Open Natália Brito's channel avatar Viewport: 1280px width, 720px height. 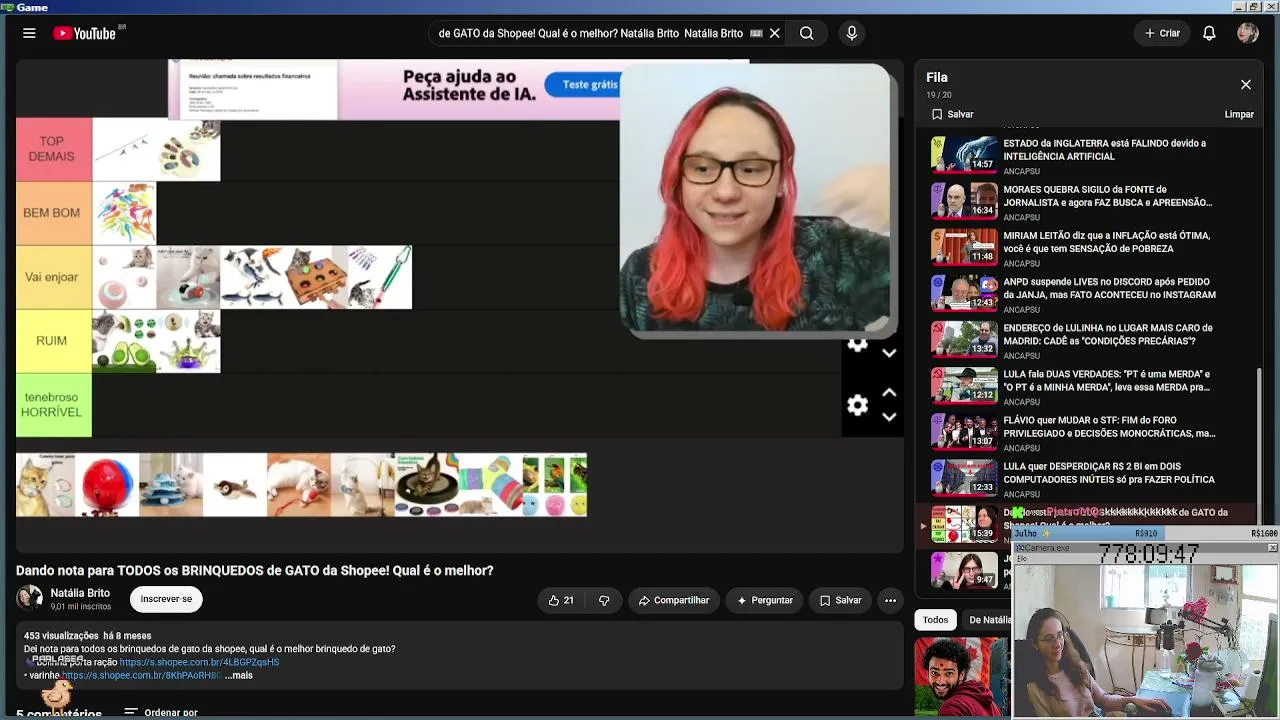pyautogui.click(x=29, y=599)
